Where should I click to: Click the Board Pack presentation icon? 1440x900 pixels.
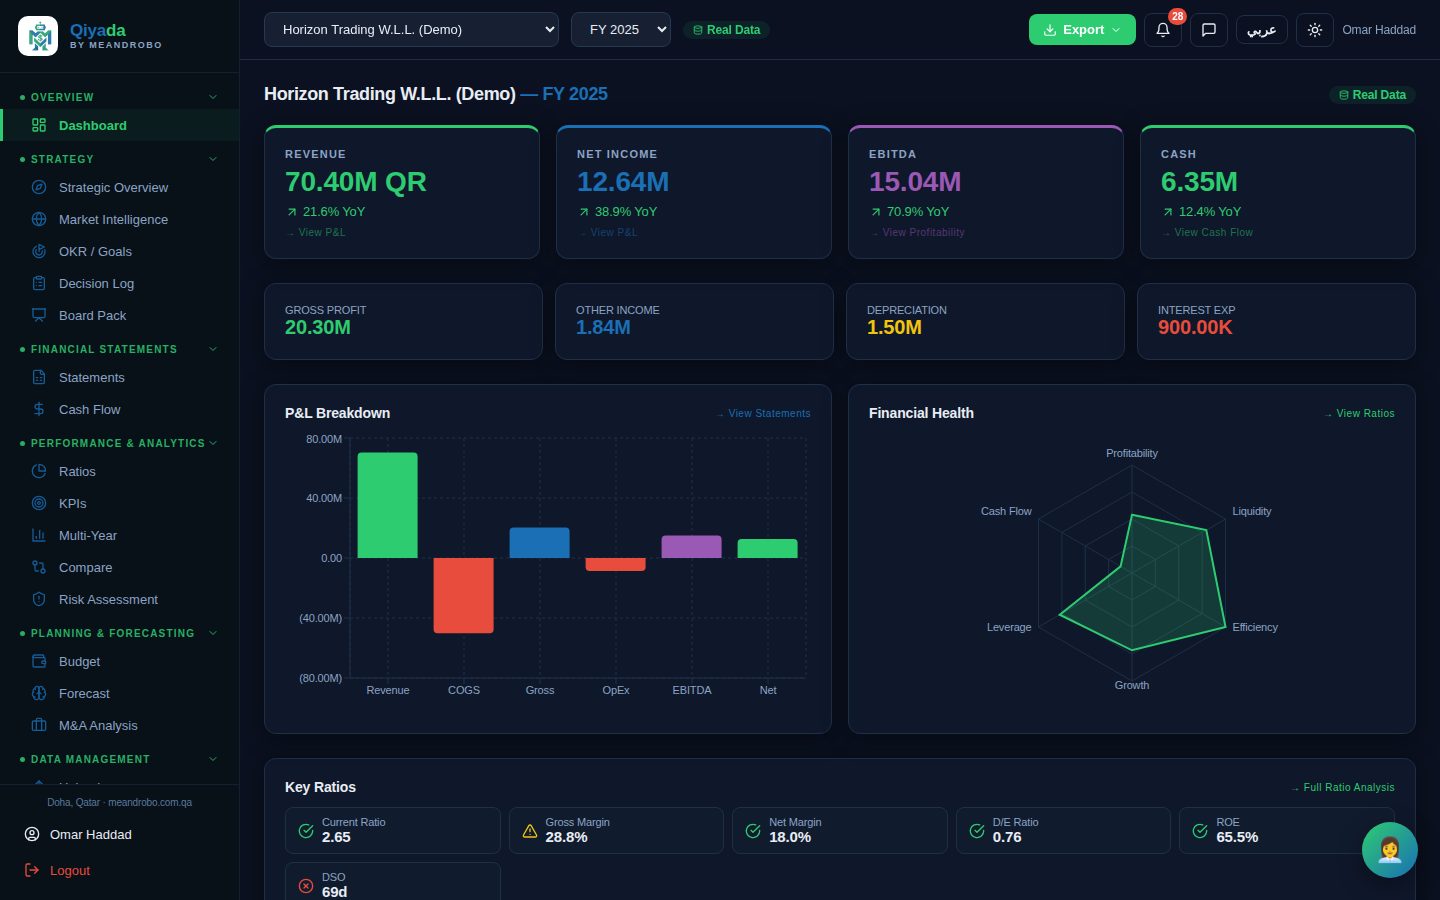pos(39,315)
